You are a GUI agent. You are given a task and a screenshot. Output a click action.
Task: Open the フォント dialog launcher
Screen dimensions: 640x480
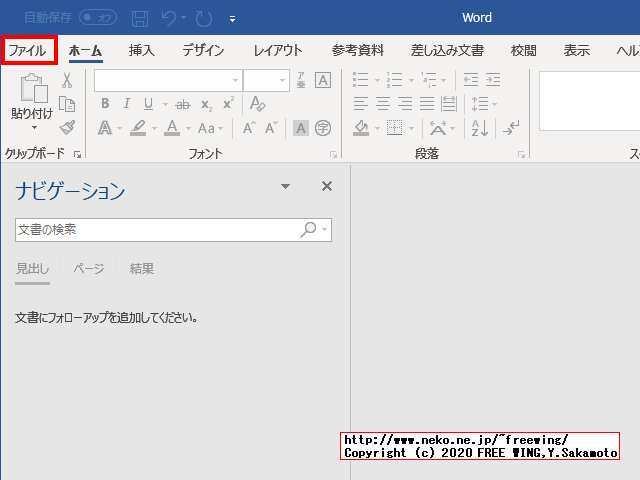(x=333, y=154)
